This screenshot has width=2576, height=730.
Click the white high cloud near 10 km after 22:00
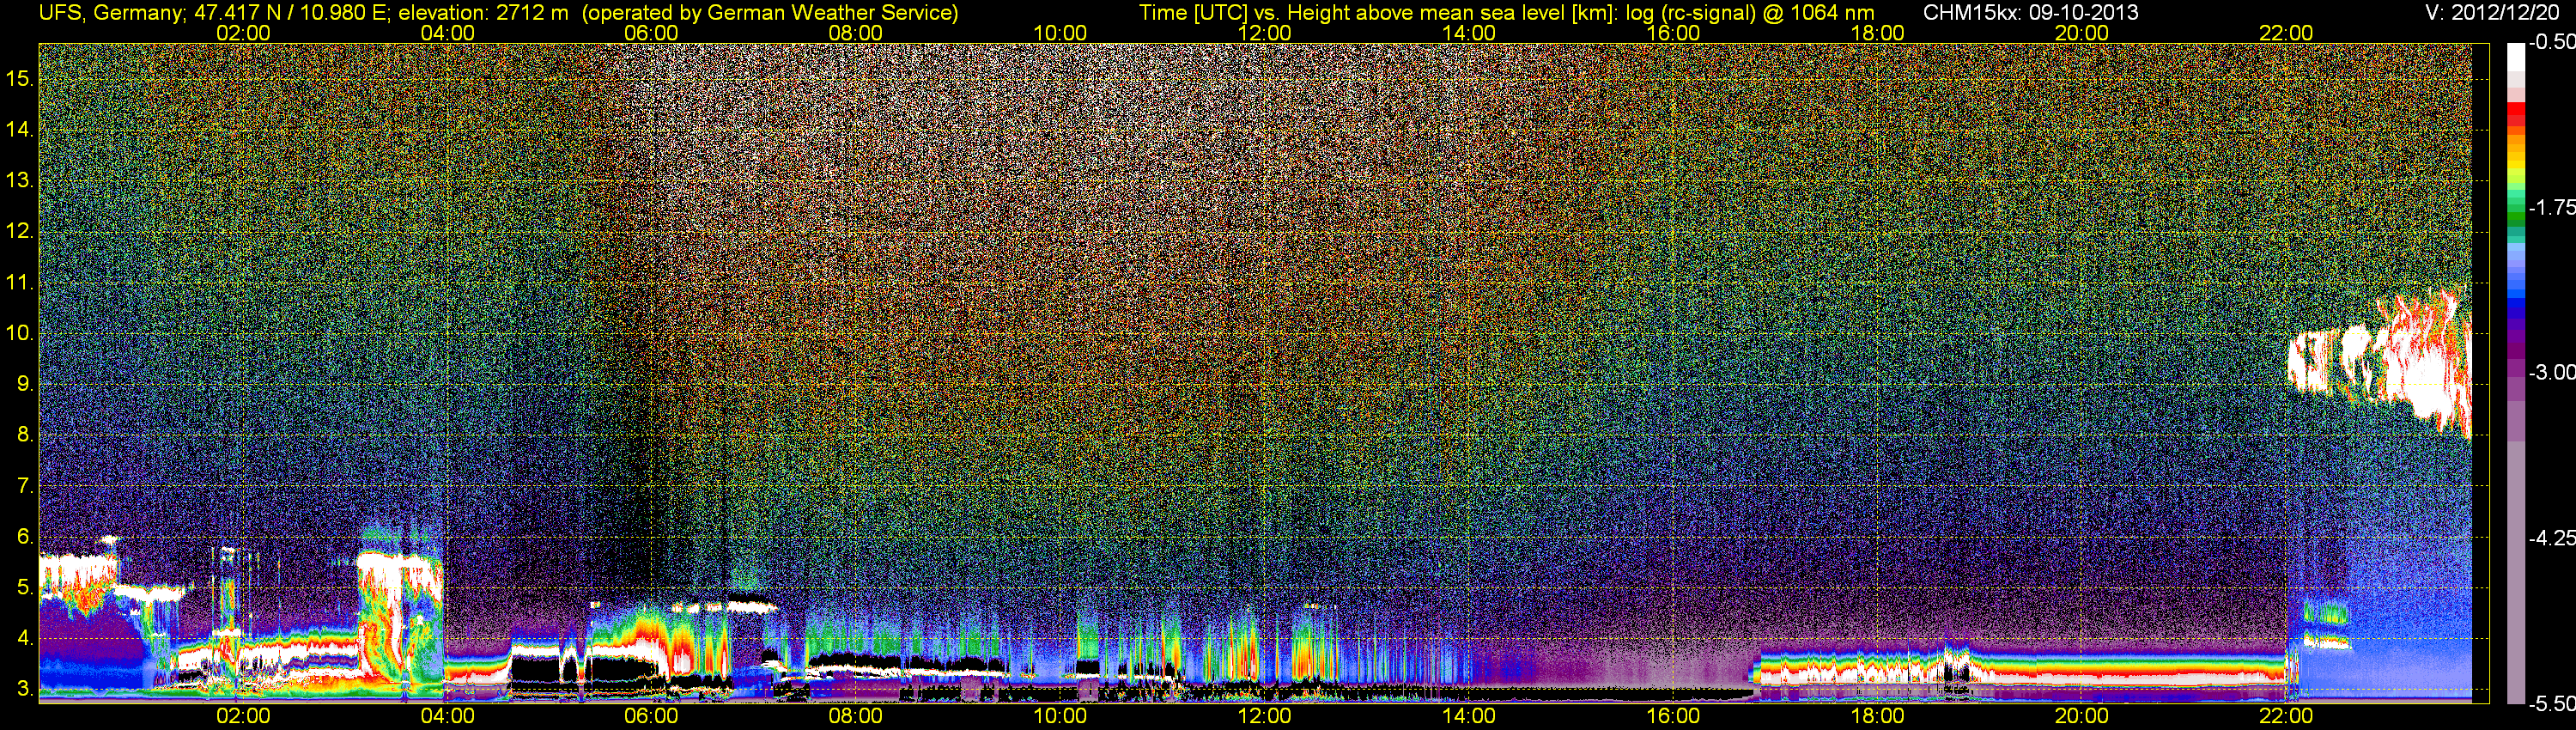(x=2380, y=365)
